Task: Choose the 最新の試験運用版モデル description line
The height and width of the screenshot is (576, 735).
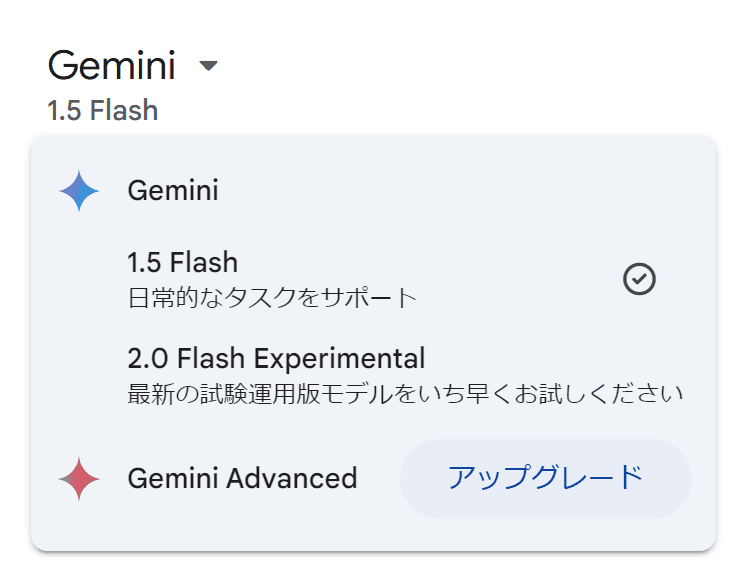Action: [405, 394]
